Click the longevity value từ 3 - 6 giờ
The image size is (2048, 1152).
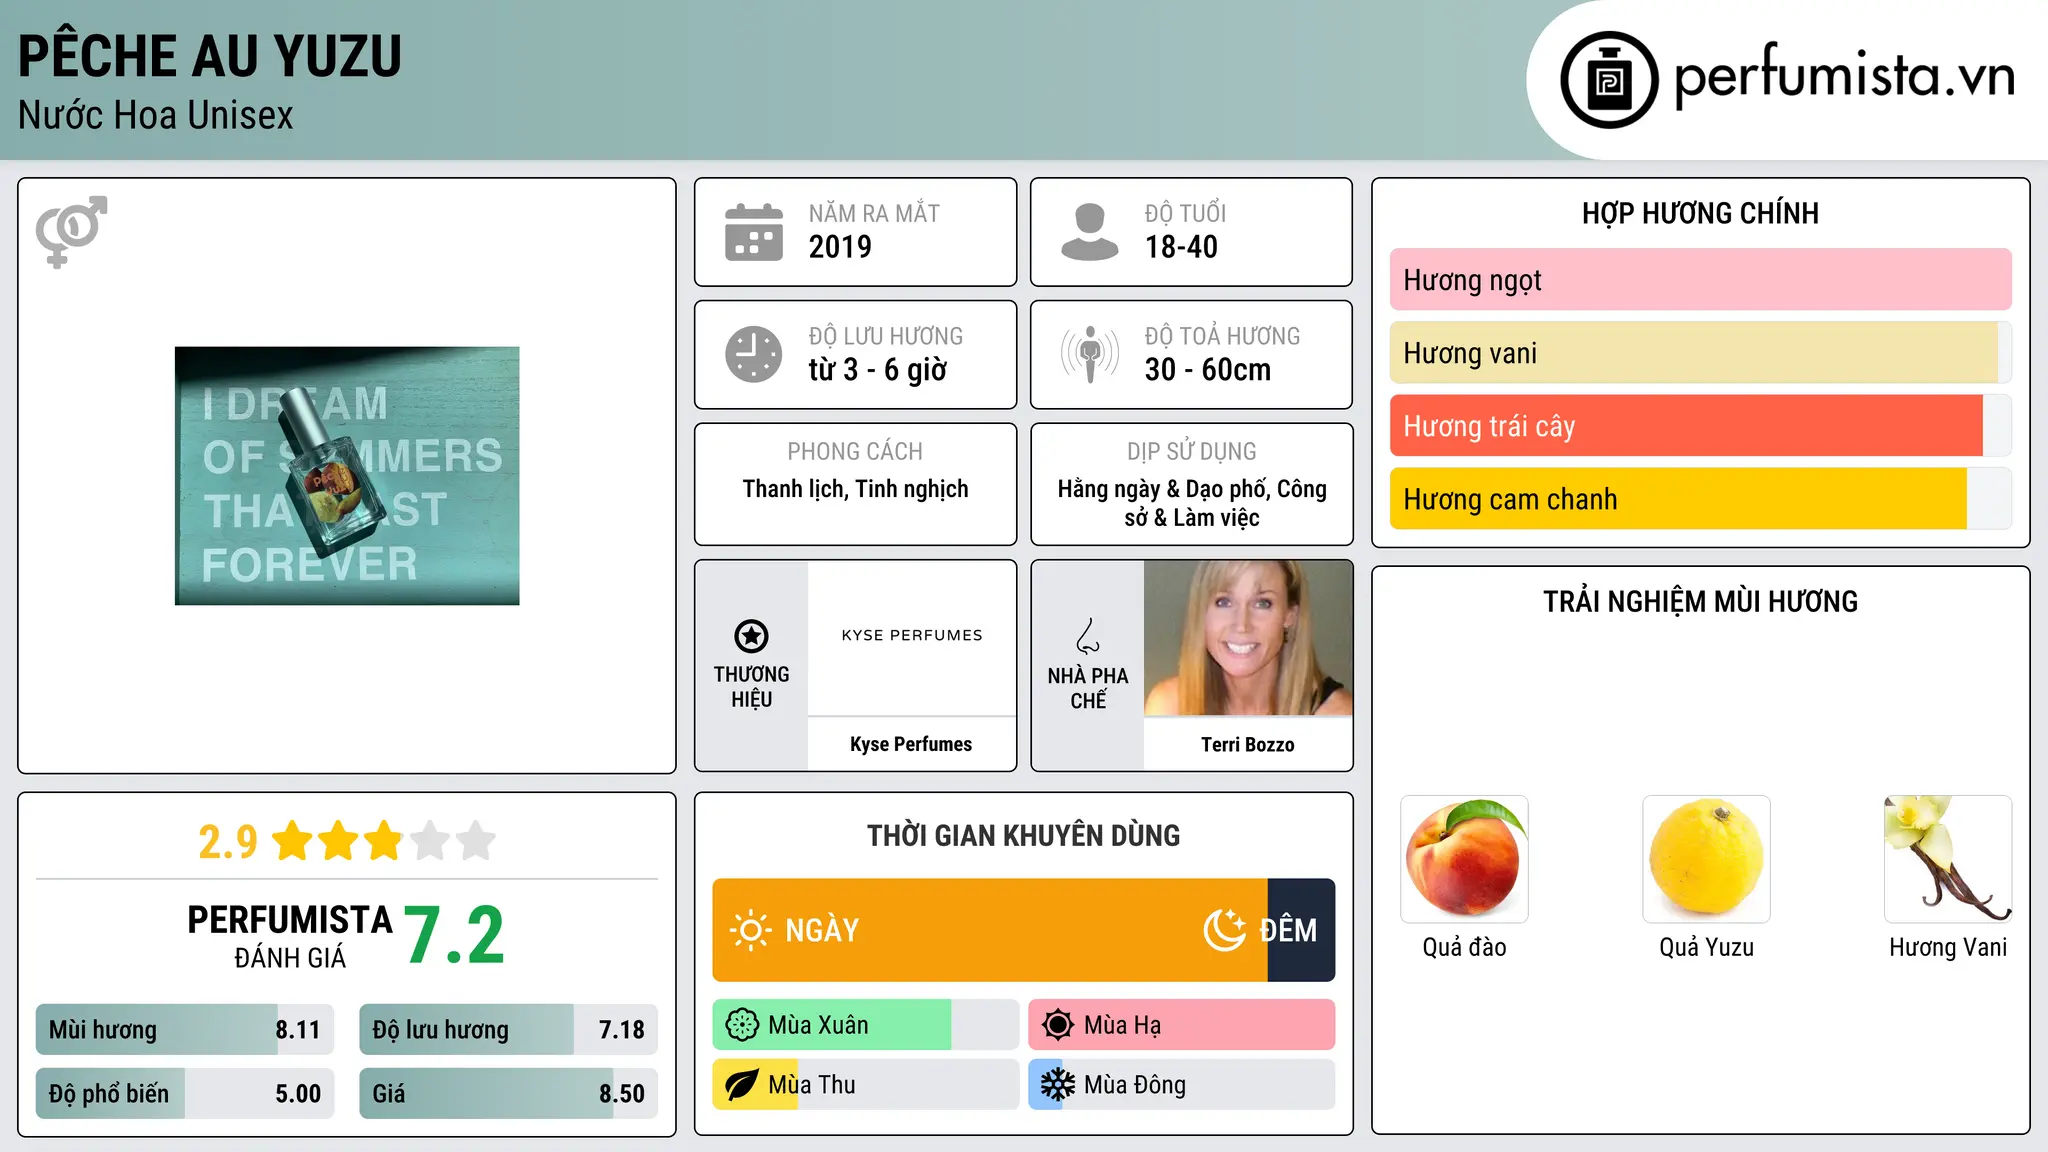878,370
